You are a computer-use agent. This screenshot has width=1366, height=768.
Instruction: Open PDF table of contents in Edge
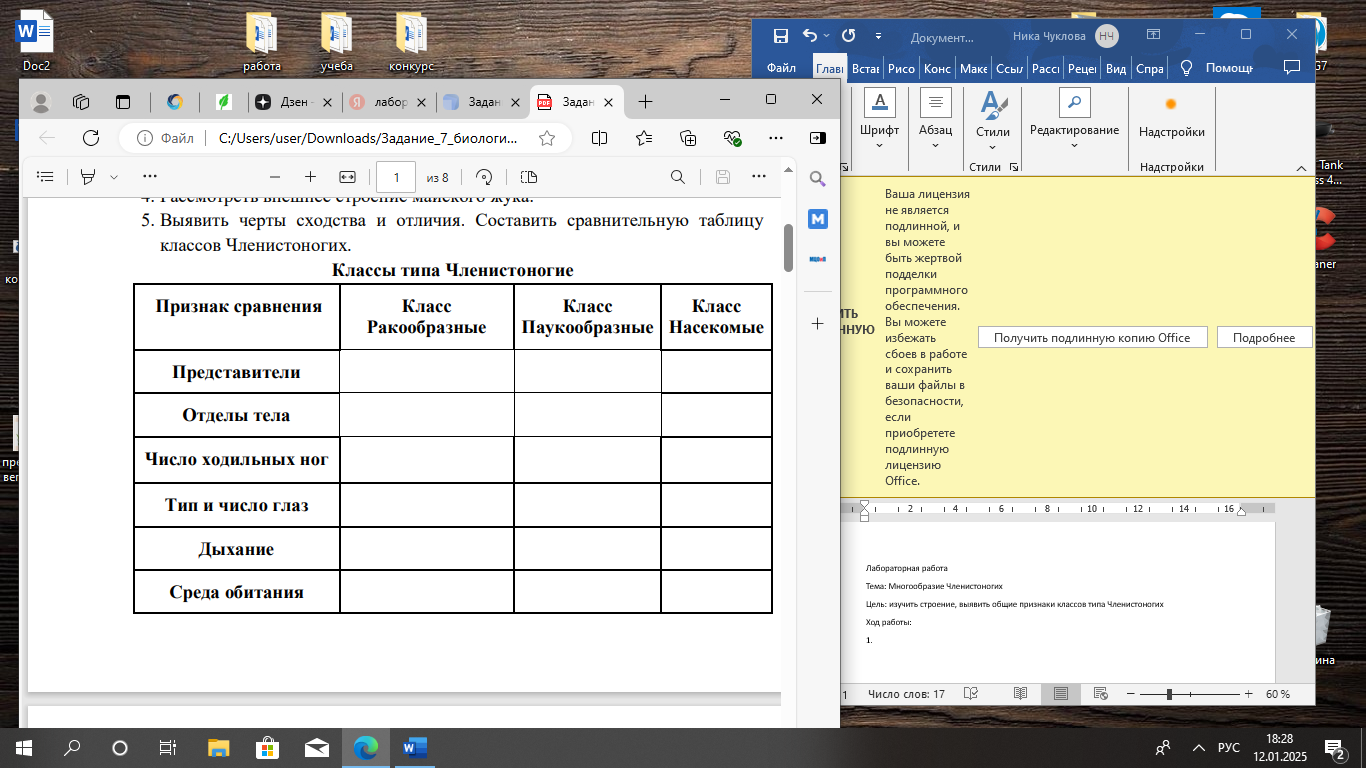[x=44, y=177]
